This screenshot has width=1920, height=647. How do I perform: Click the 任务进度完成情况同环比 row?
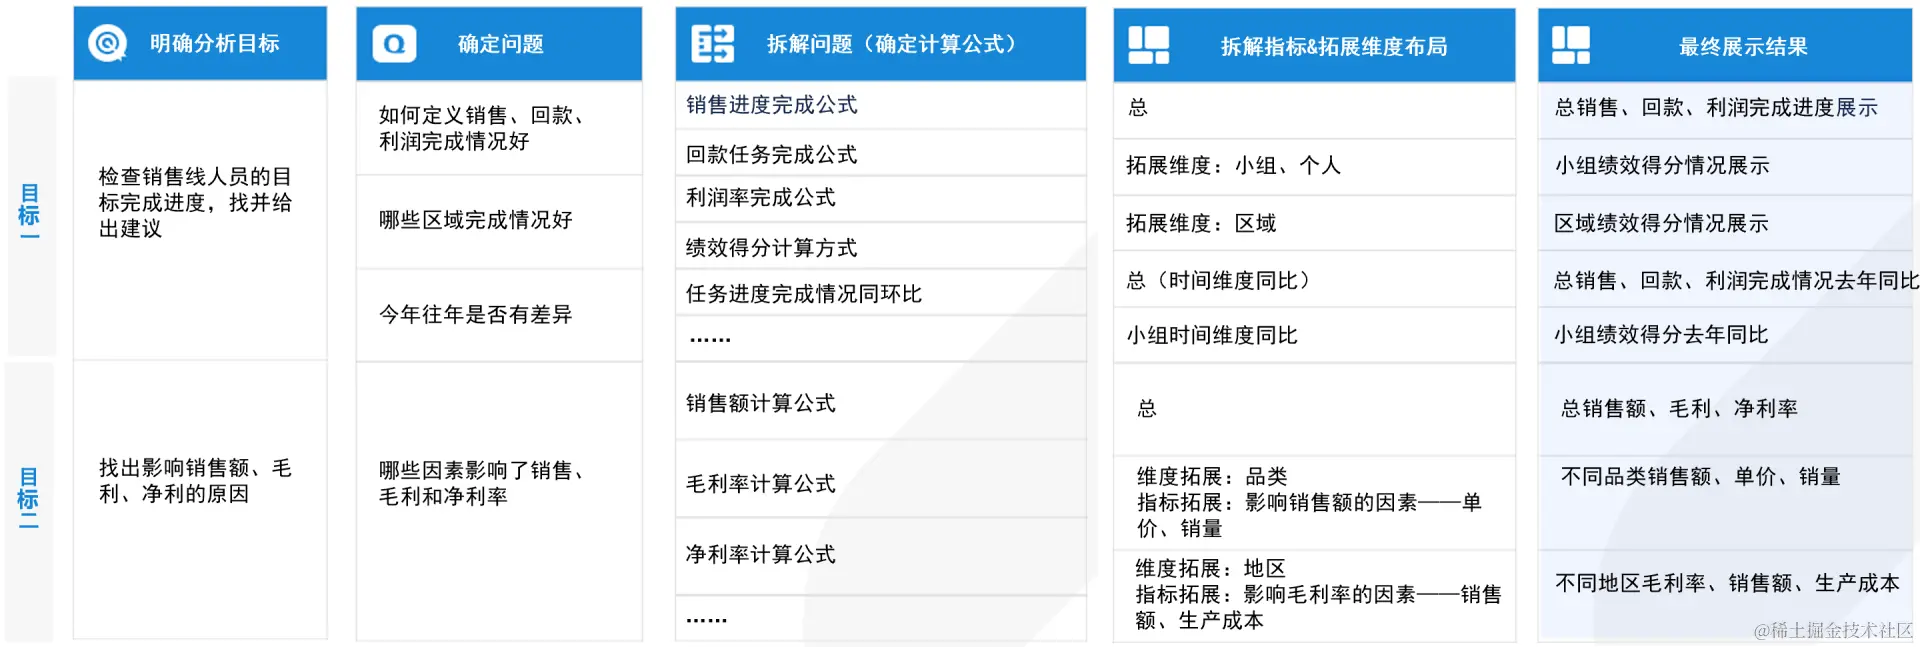pyautogui.click(x=880, y=293)
